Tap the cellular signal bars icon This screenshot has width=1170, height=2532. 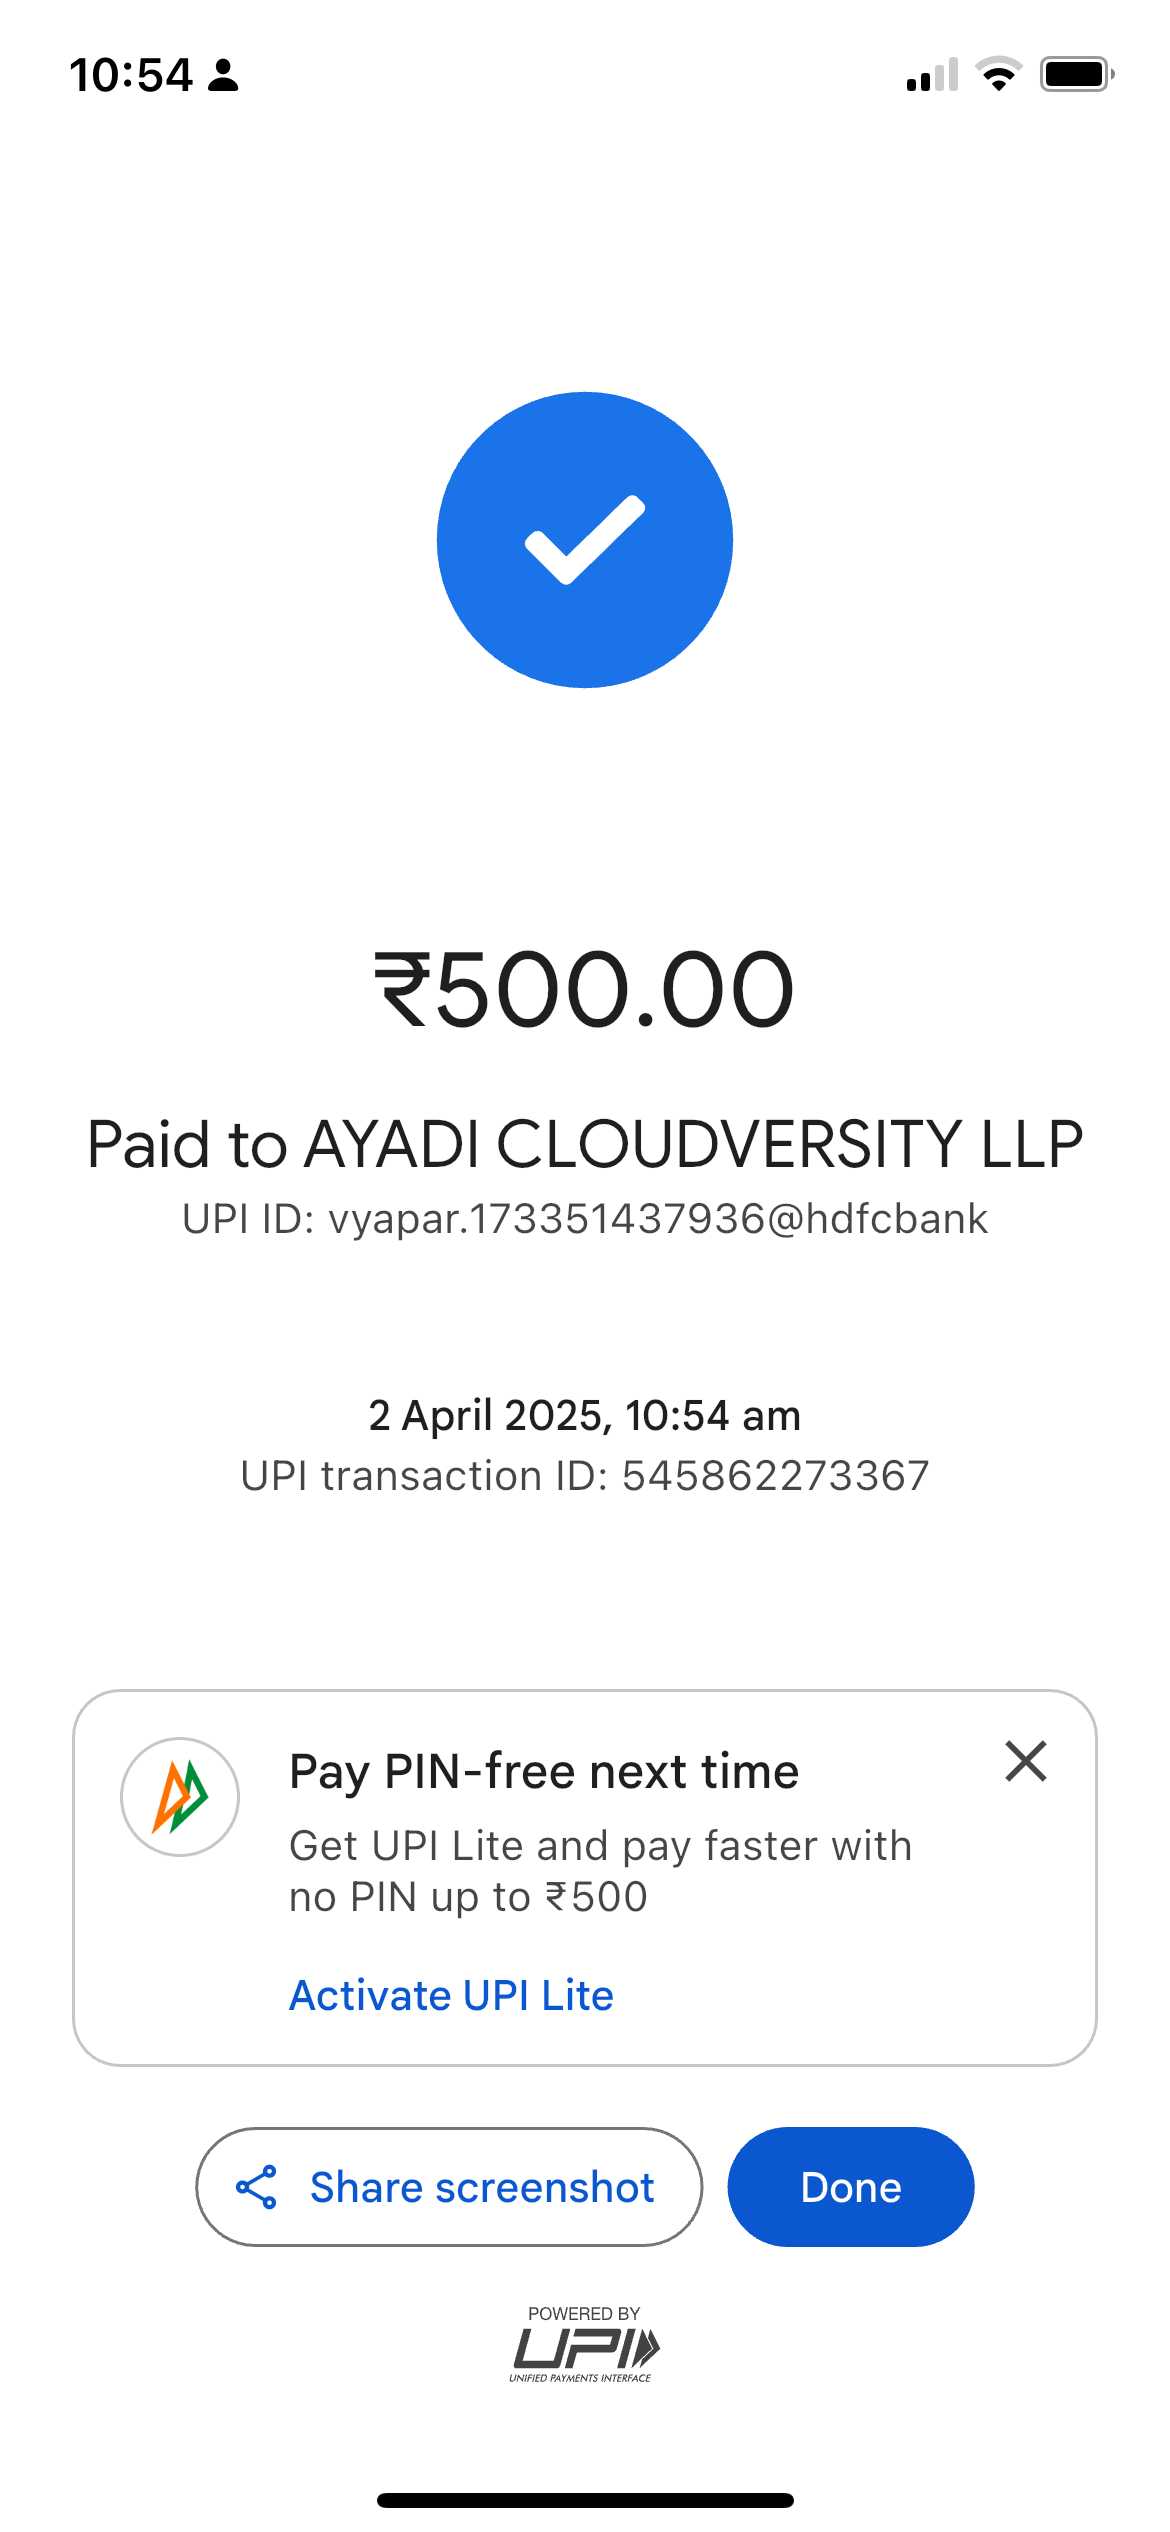coord(932,75)
